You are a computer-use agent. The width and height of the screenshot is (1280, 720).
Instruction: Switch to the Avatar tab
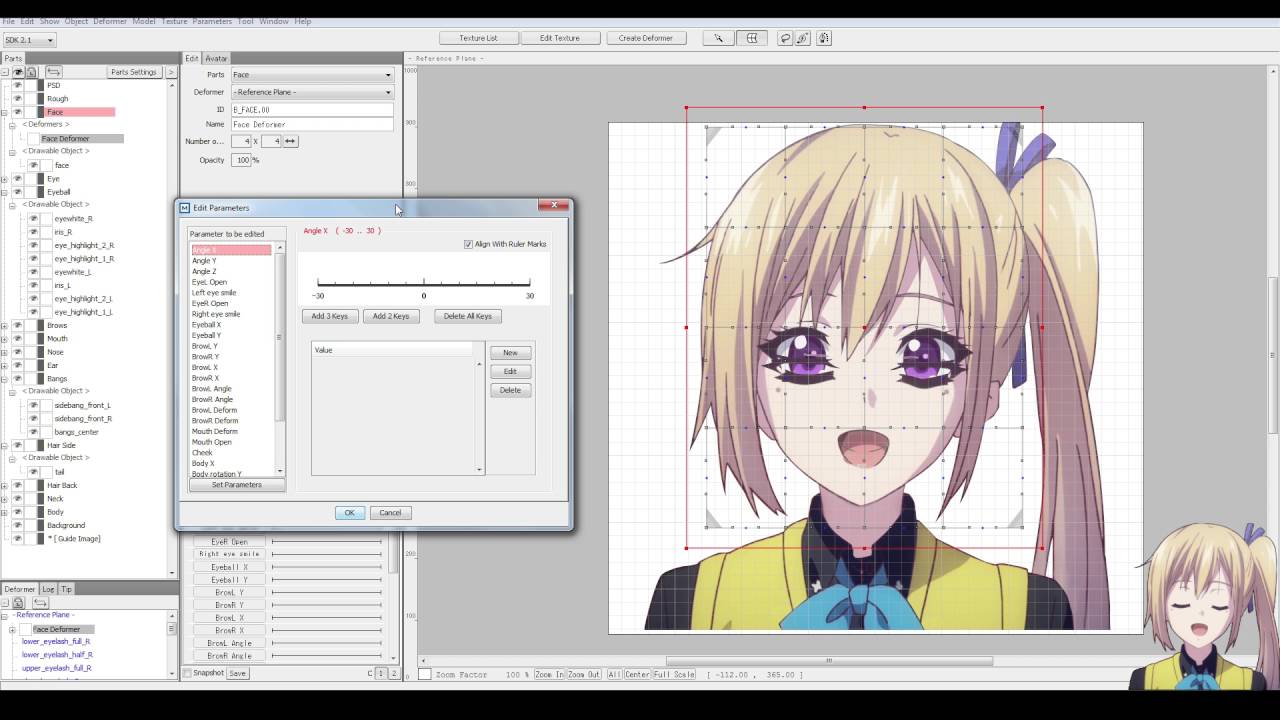click(216, 58)
